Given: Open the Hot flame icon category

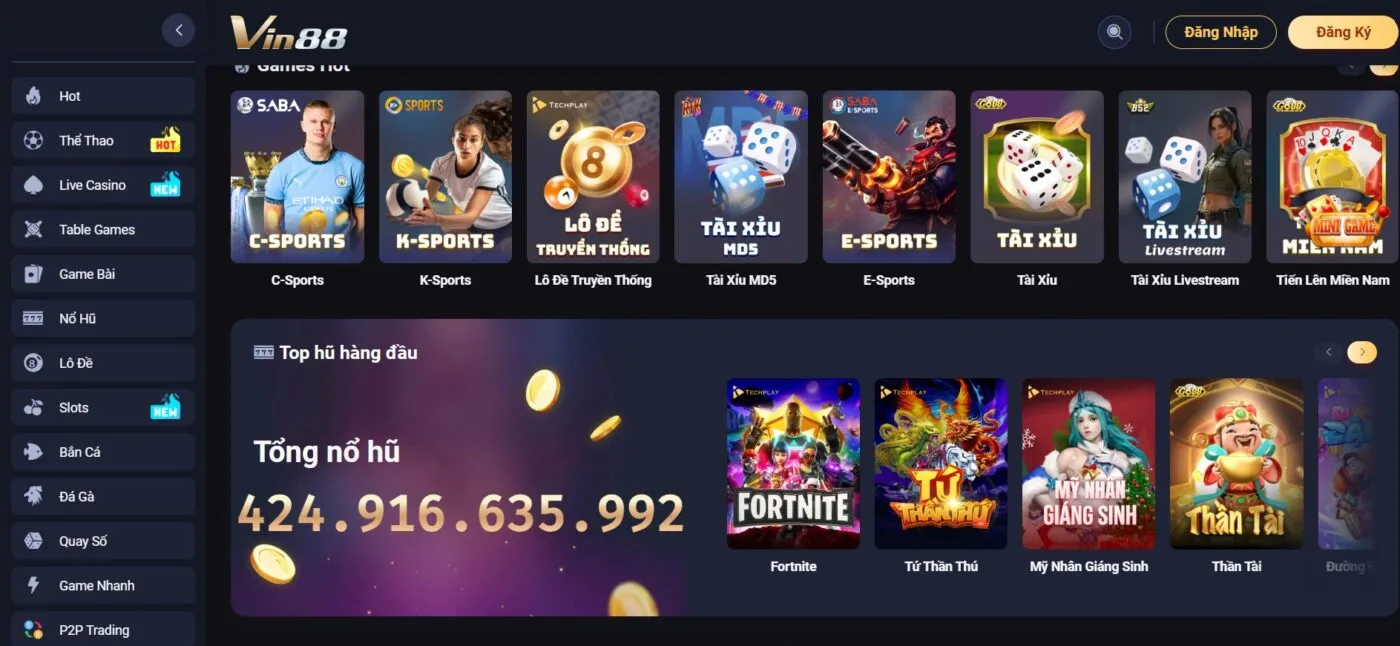Looking at the screenshot, I should 33,96.
